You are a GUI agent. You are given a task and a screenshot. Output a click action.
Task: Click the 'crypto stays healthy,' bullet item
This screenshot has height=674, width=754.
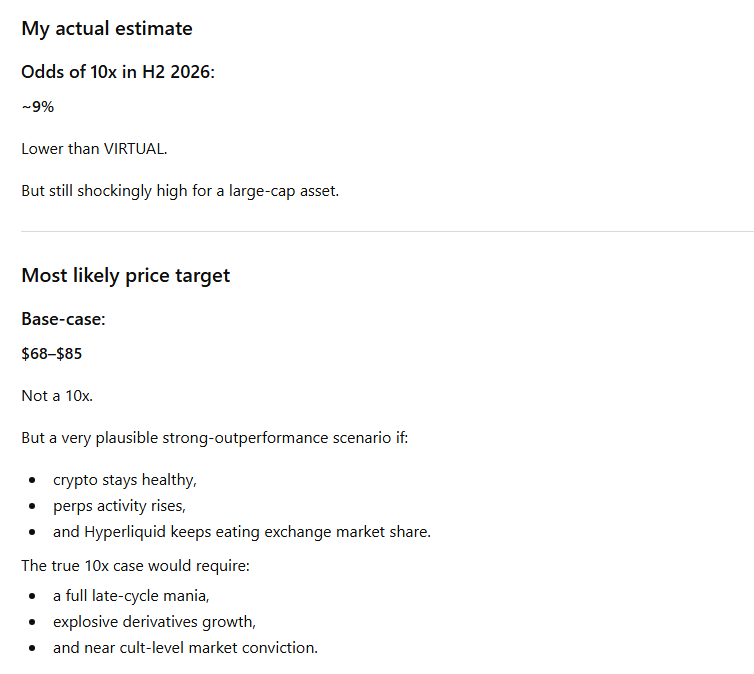point(125,480)
